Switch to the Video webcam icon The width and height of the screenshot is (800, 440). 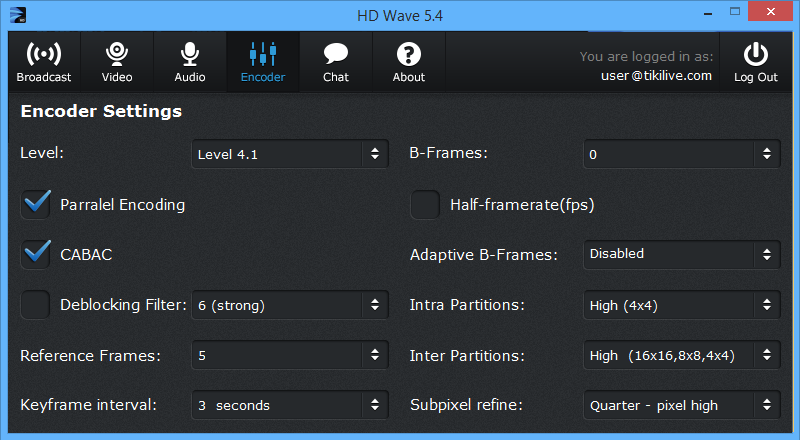tap(117, 54)
